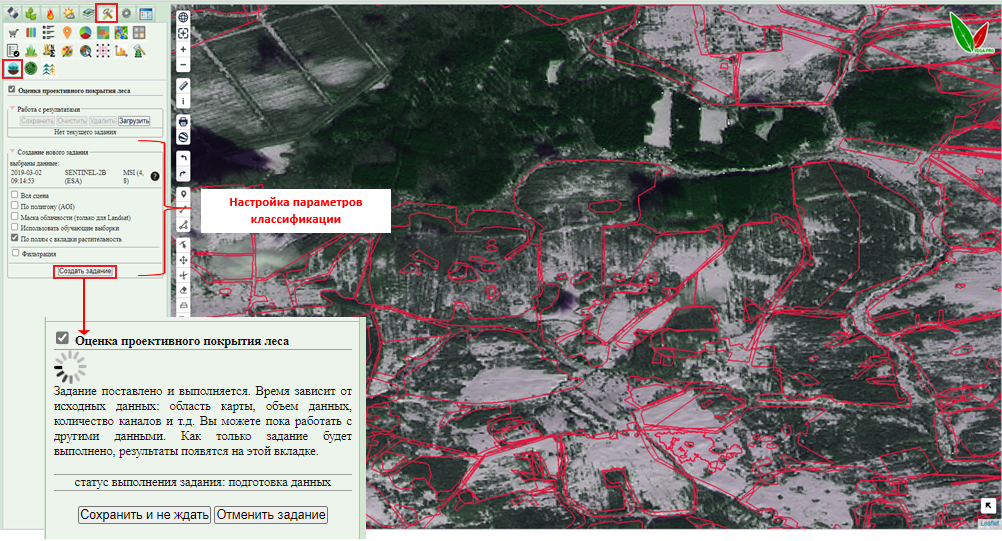Zoom in on the map
The image size is (1002, 541).
[183, 49]
